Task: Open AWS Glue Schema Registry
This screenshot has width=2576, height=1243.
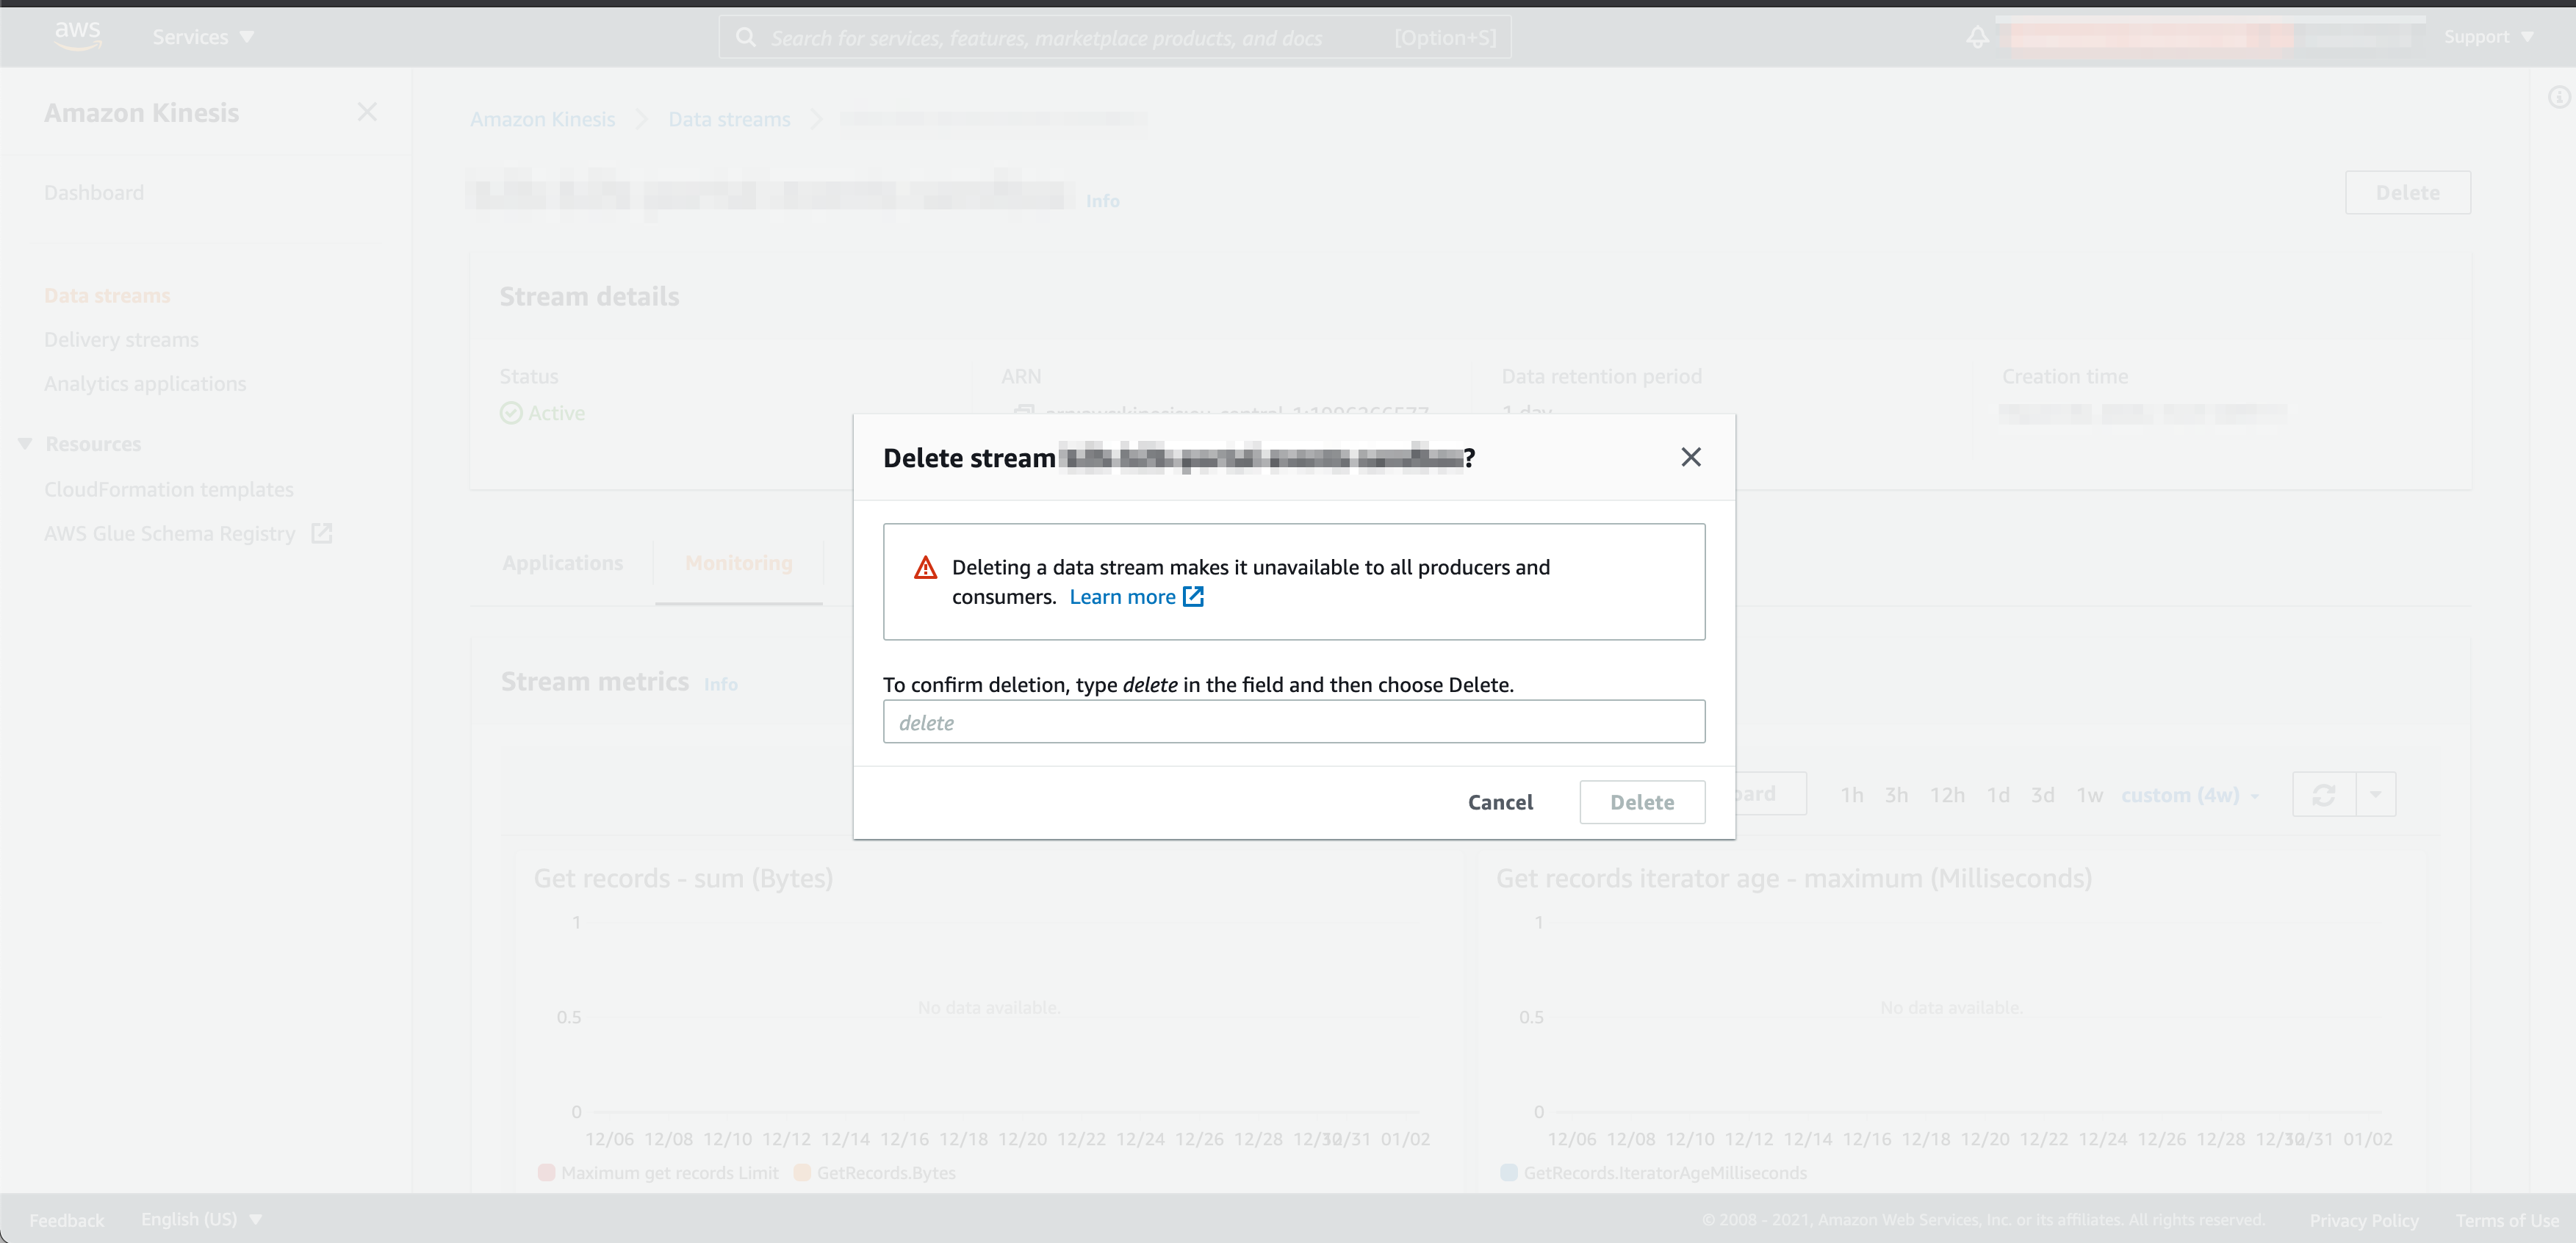Action: (170, 534)
